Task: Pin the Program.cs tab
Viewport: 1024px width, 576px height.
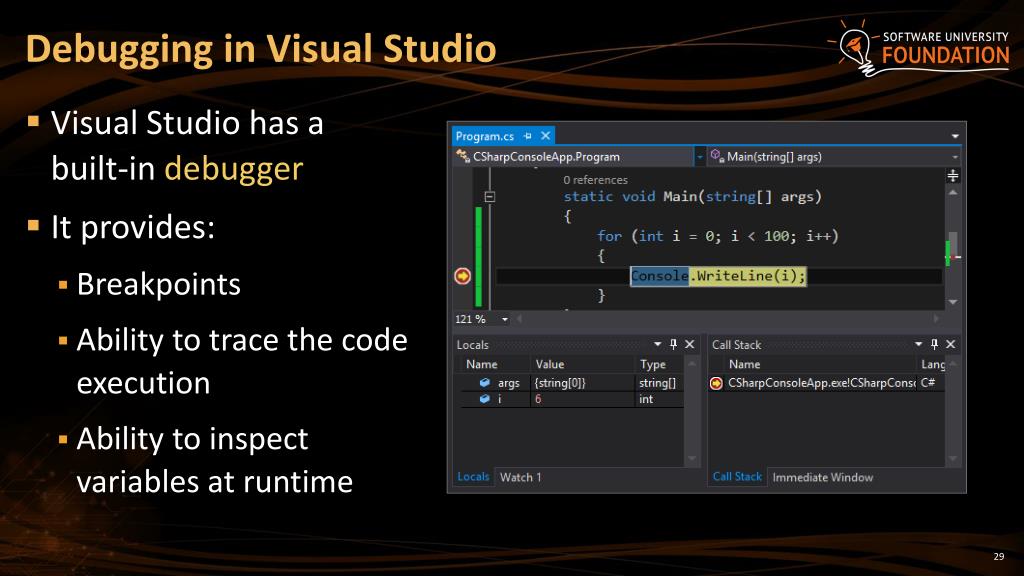Action: pos(528,136)
